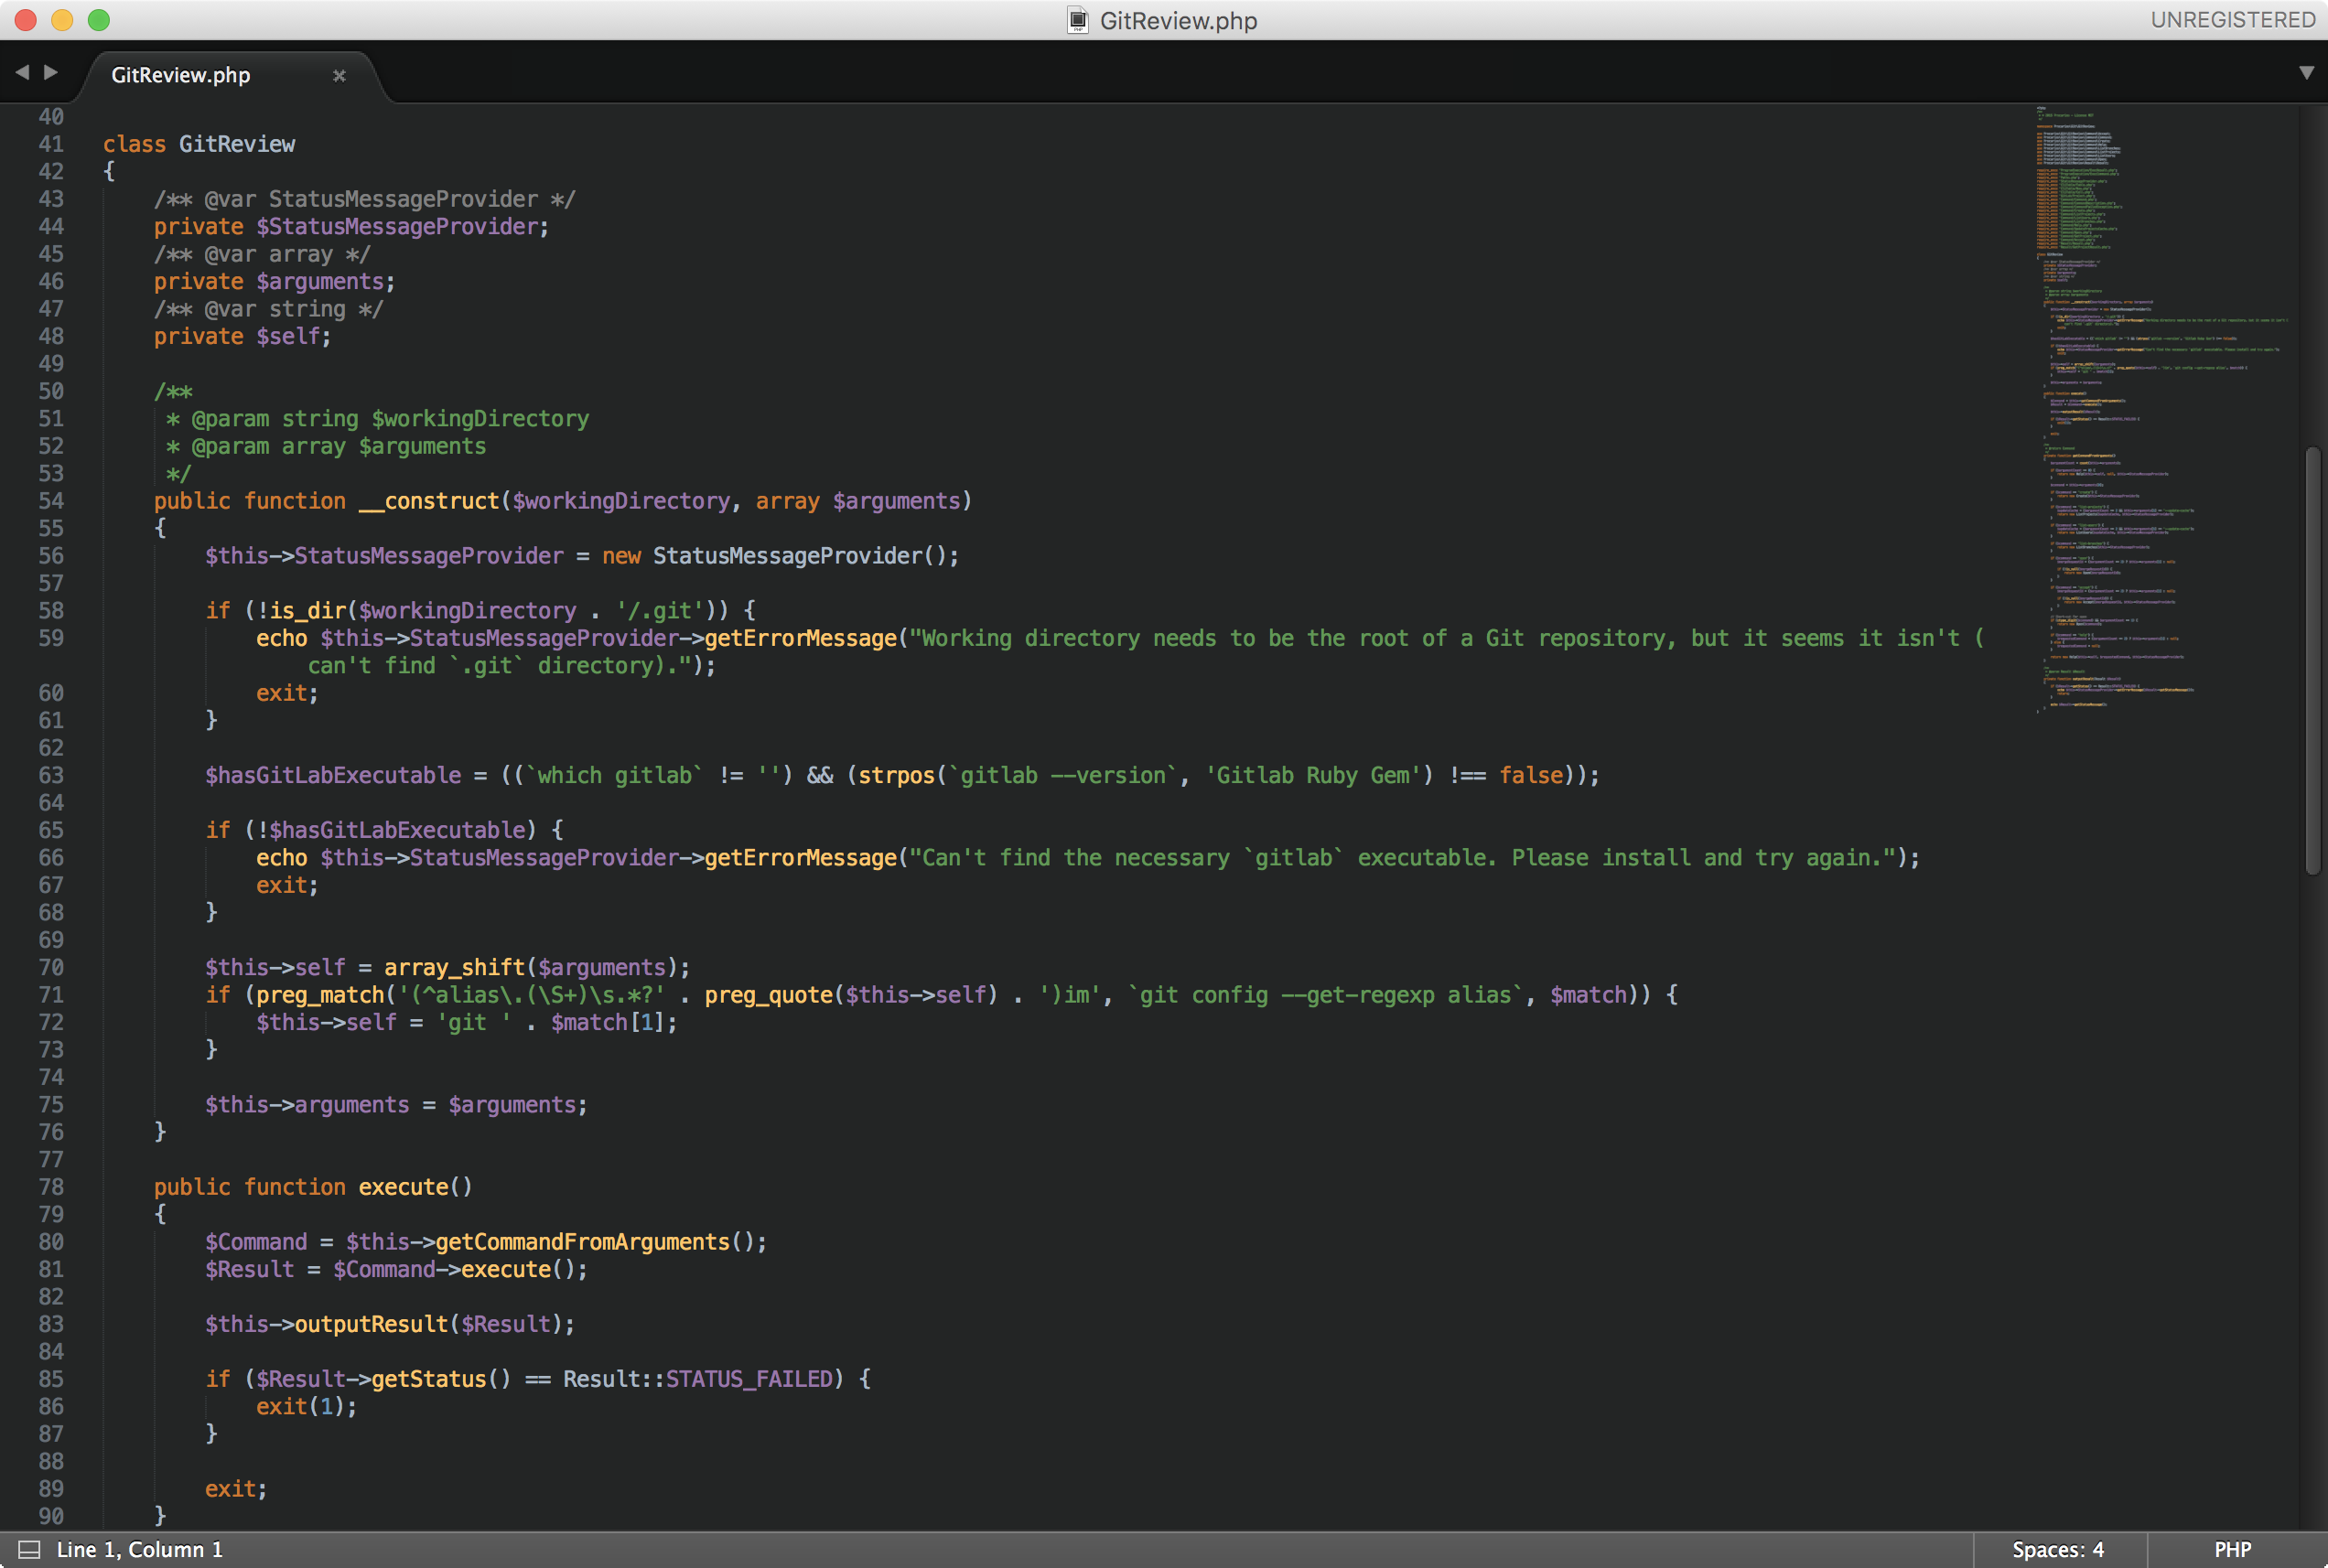The width and height of the screenshot is (2328, 1568).
Task: Select the GitReview.php tab
Action: click(x=181, y=76)
